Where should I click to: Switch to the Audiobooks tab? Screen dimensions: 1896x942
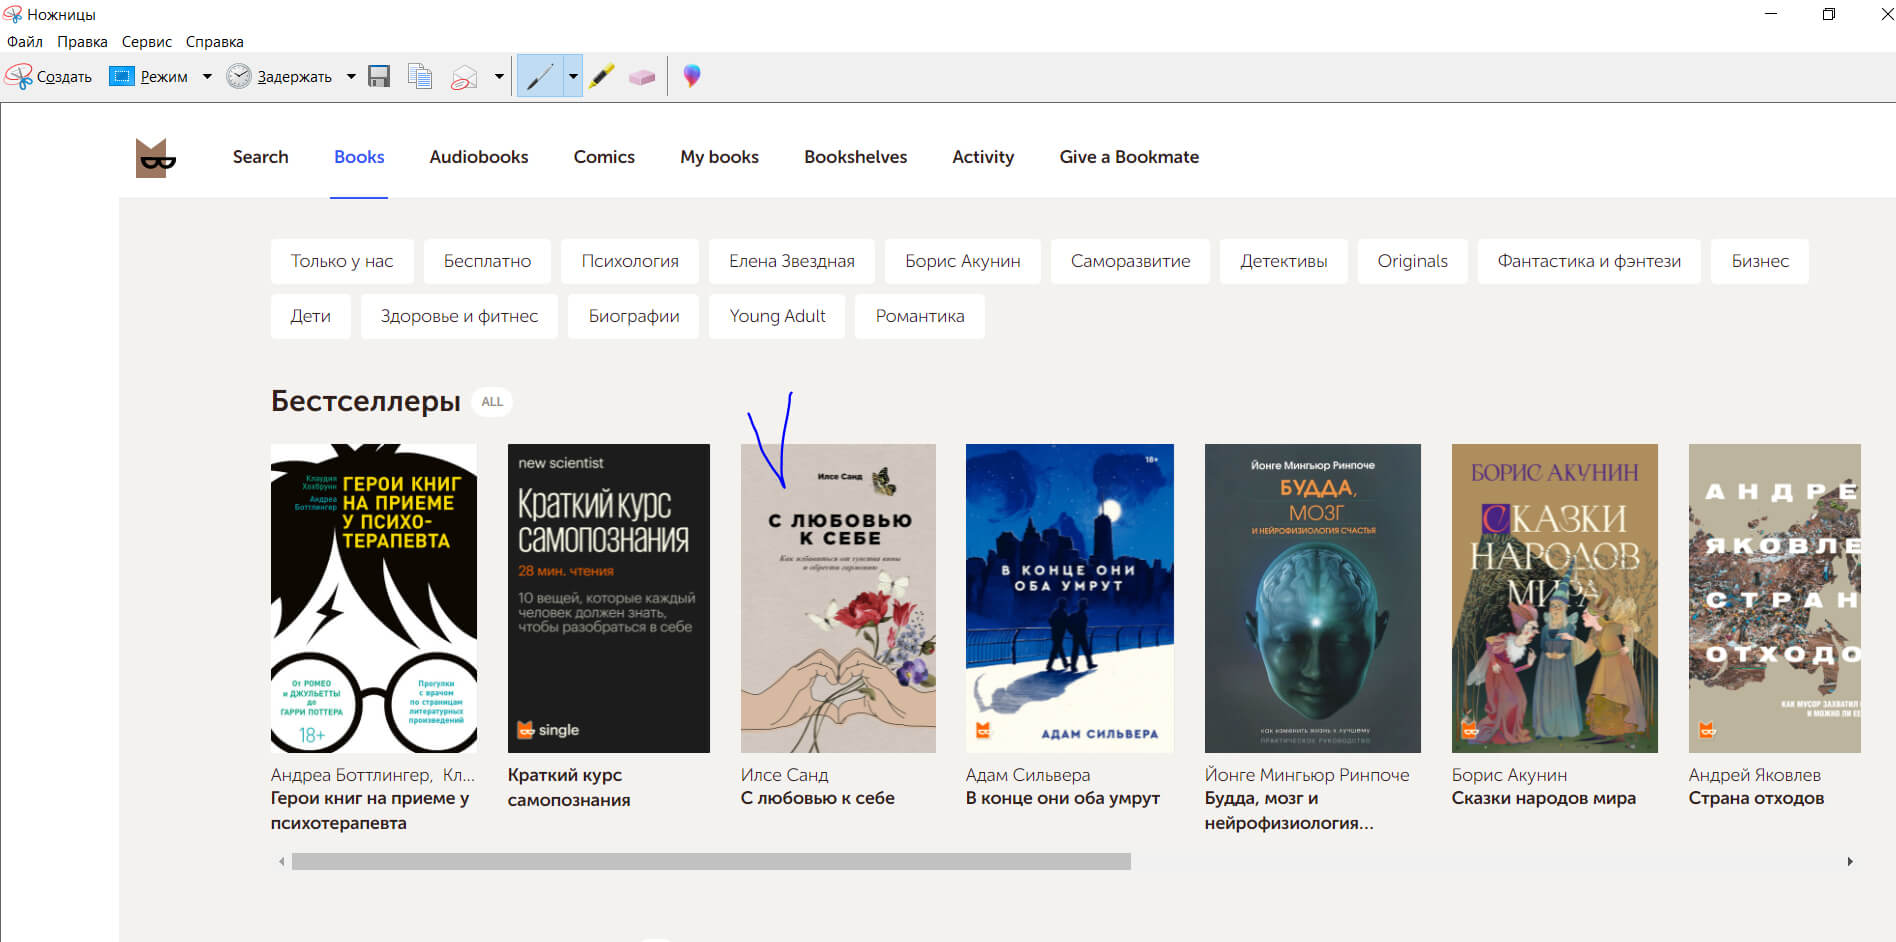[x=478, y=157]
